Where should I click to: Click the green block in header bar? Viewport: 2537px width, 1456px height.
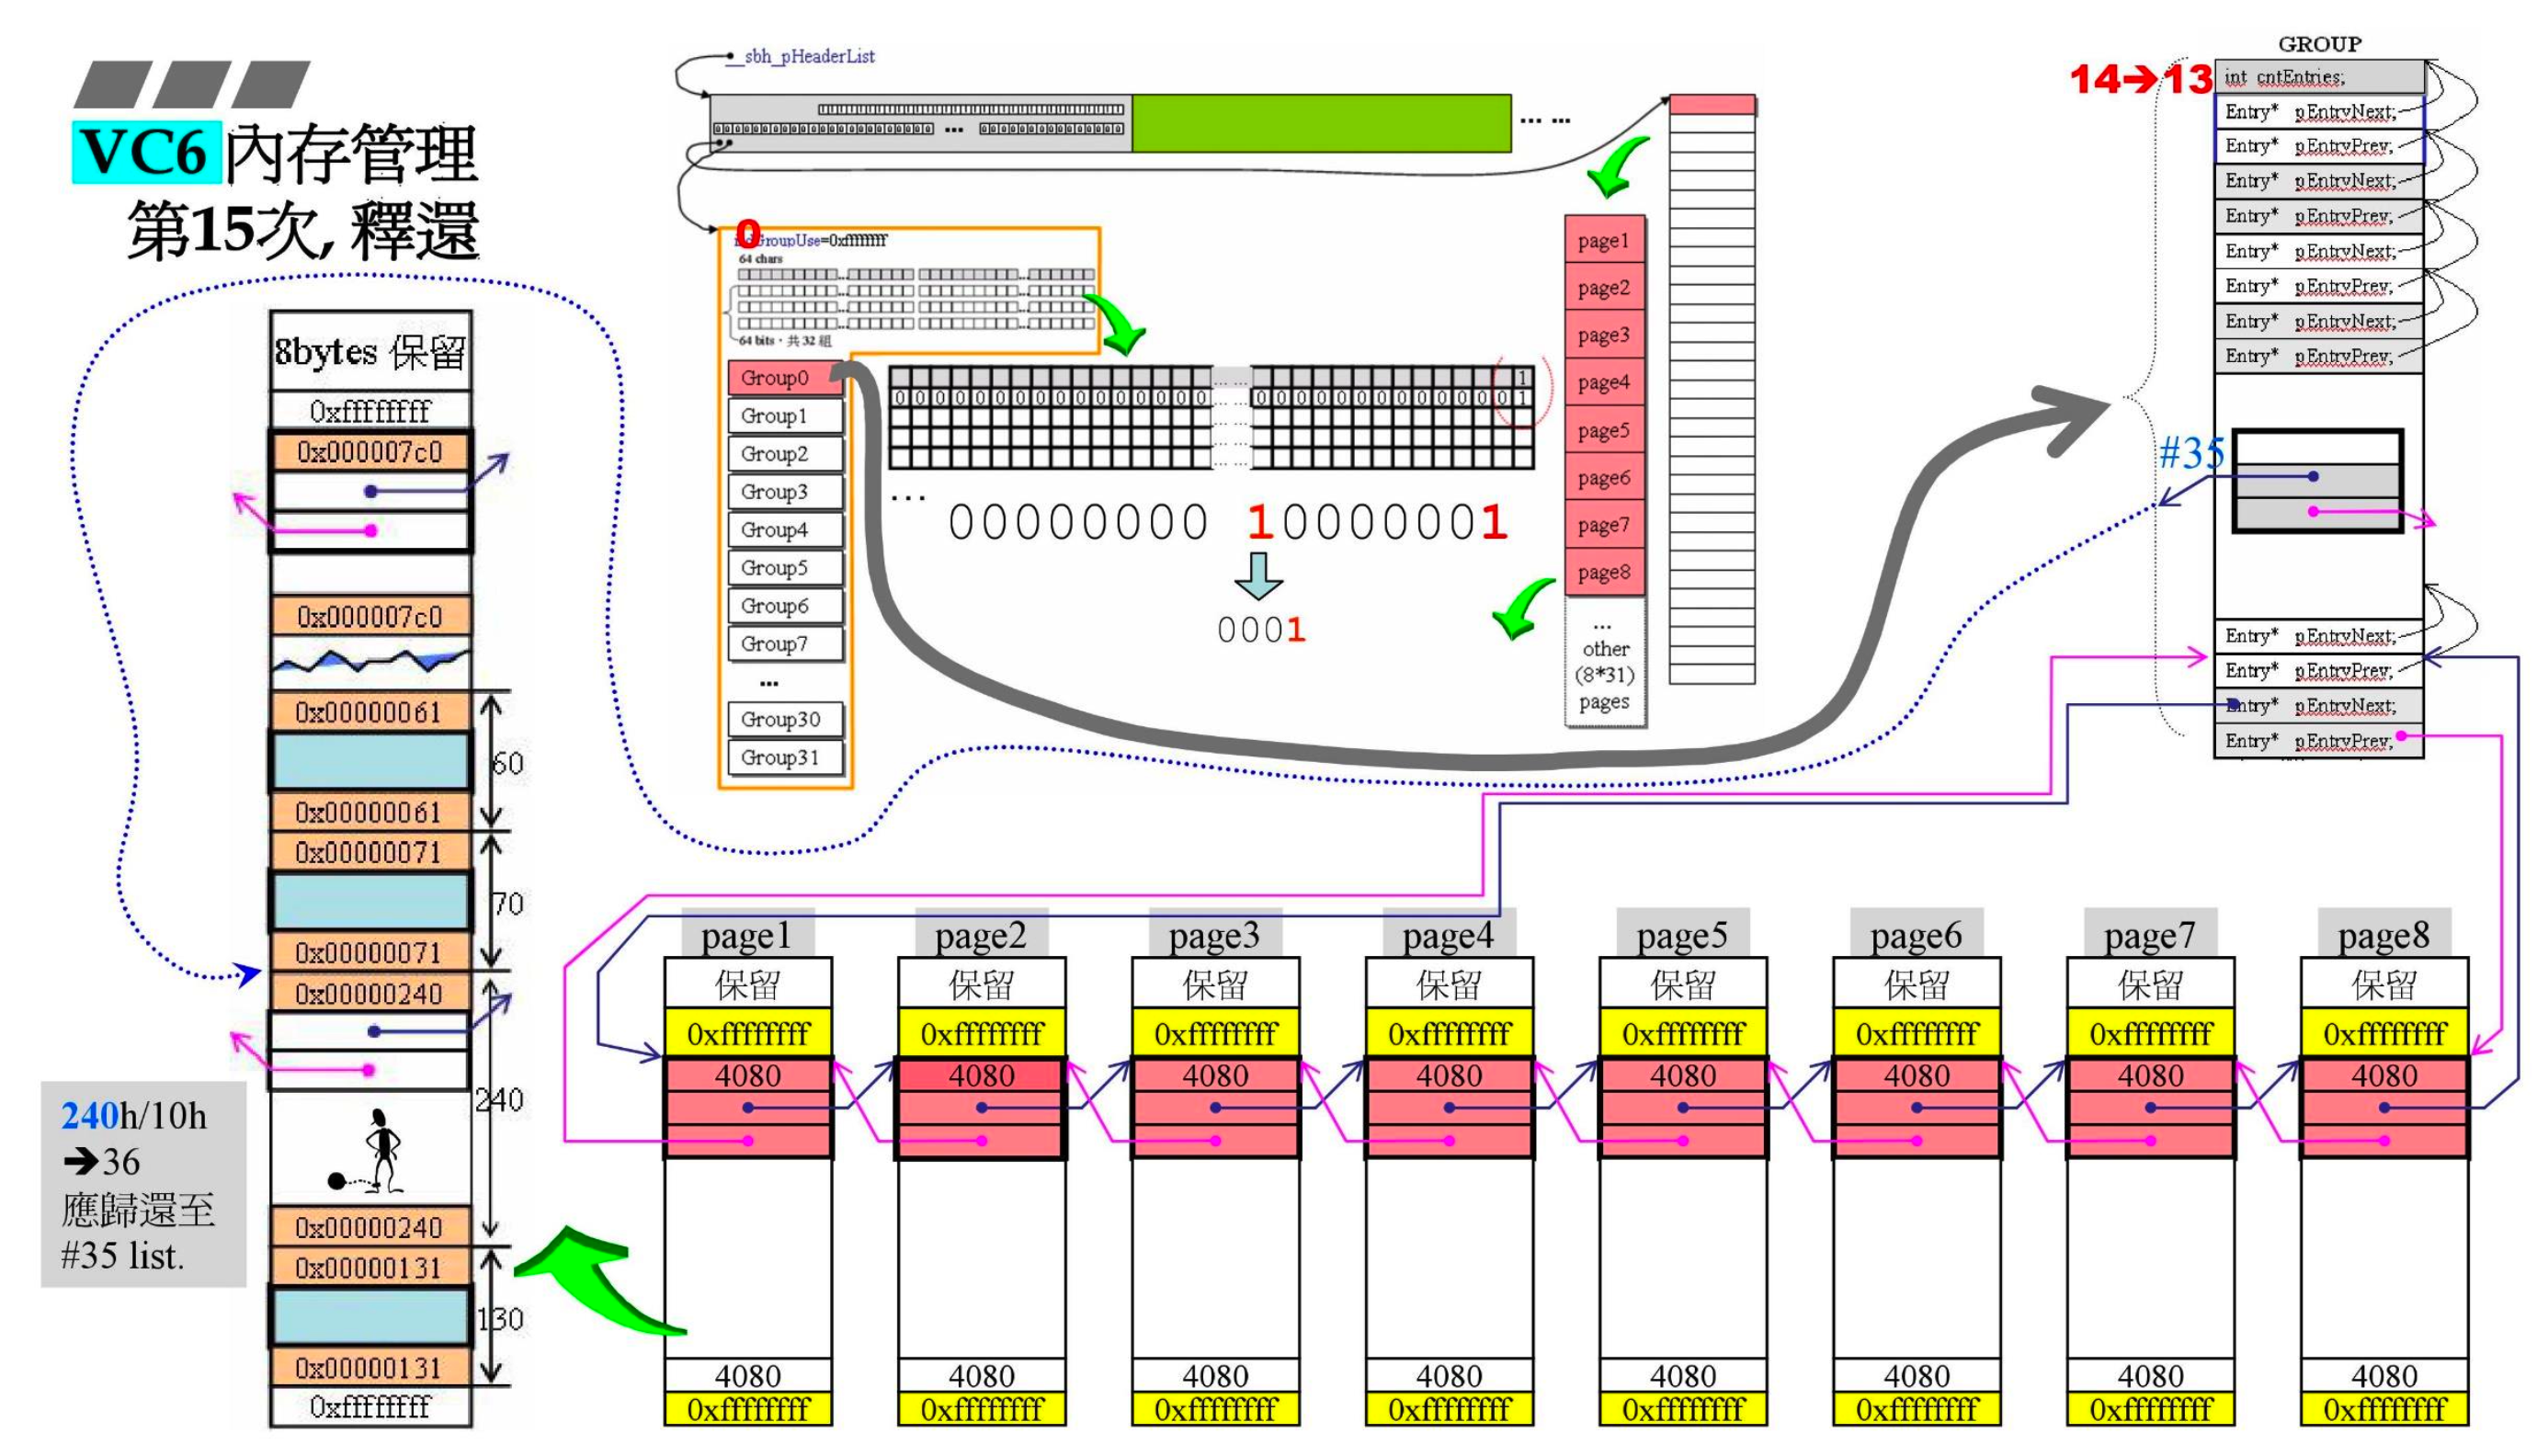pos(1320,123)
